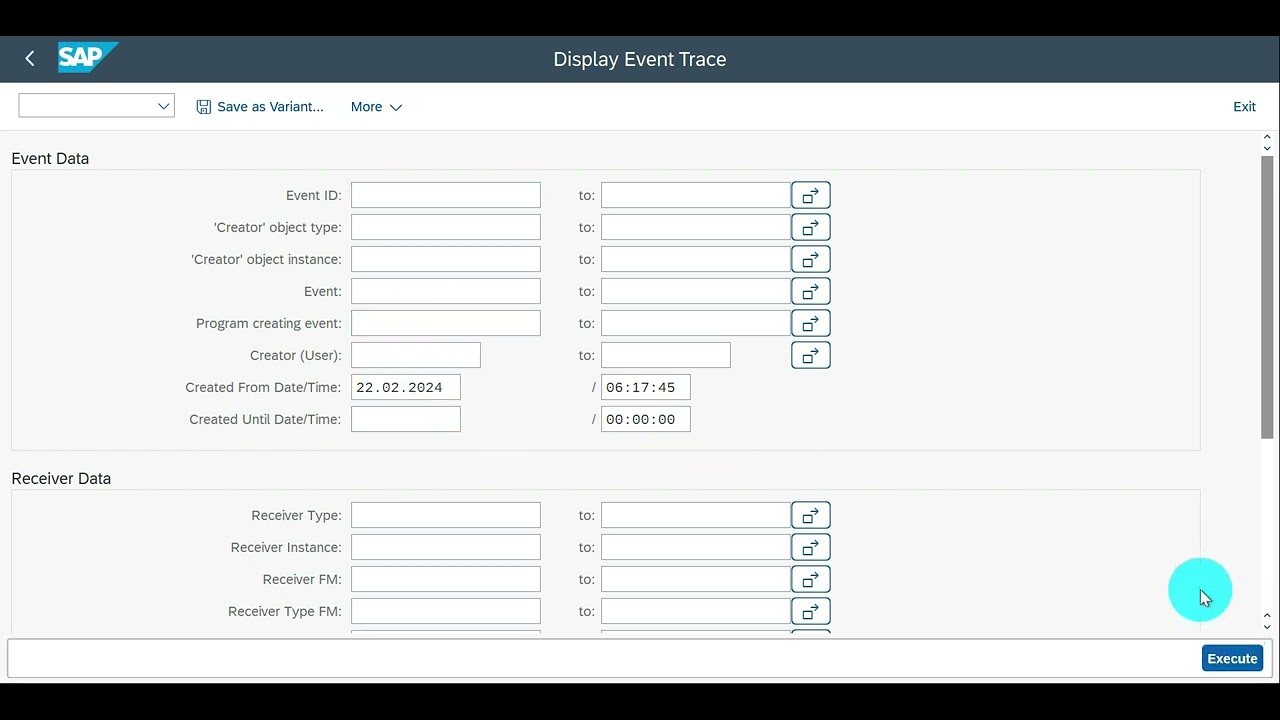Click Exit in the toolbar
The width and height of the screenshot is (1280, 720).
(x=1244, y=107)
